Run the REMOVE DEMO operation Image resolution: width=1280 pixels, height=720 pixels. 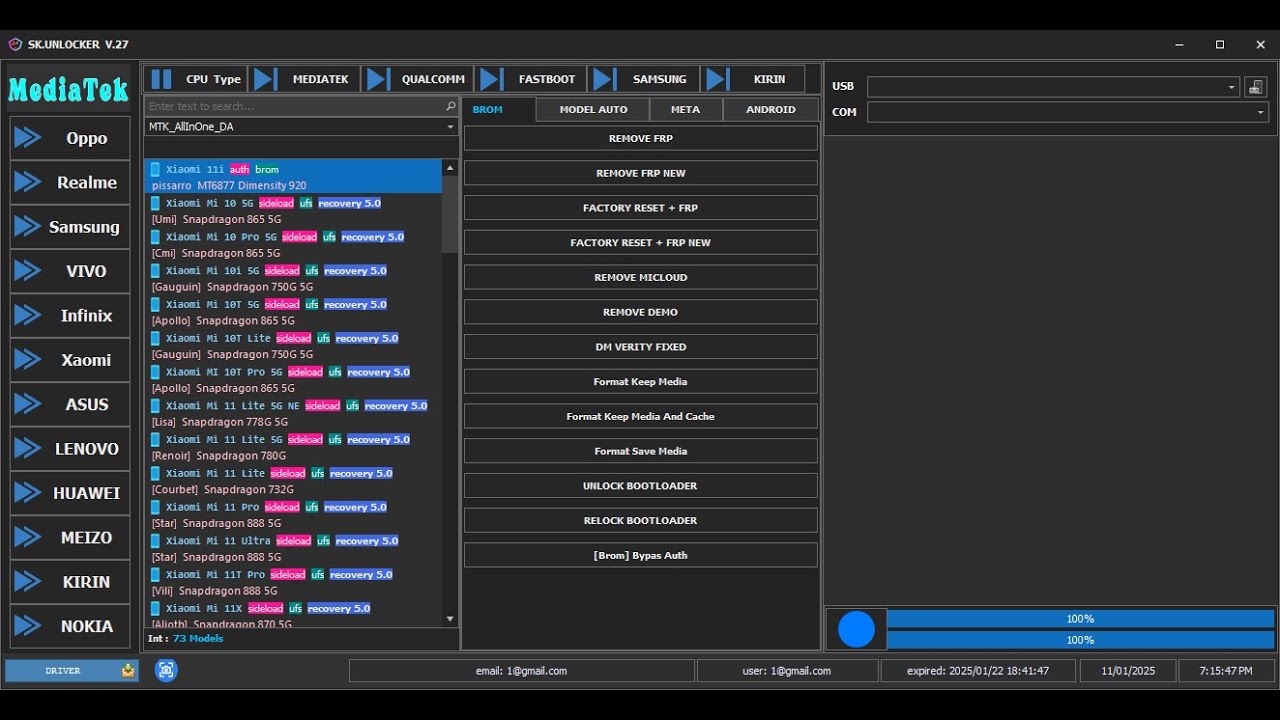pyautogui.click(x=641, y=312)
